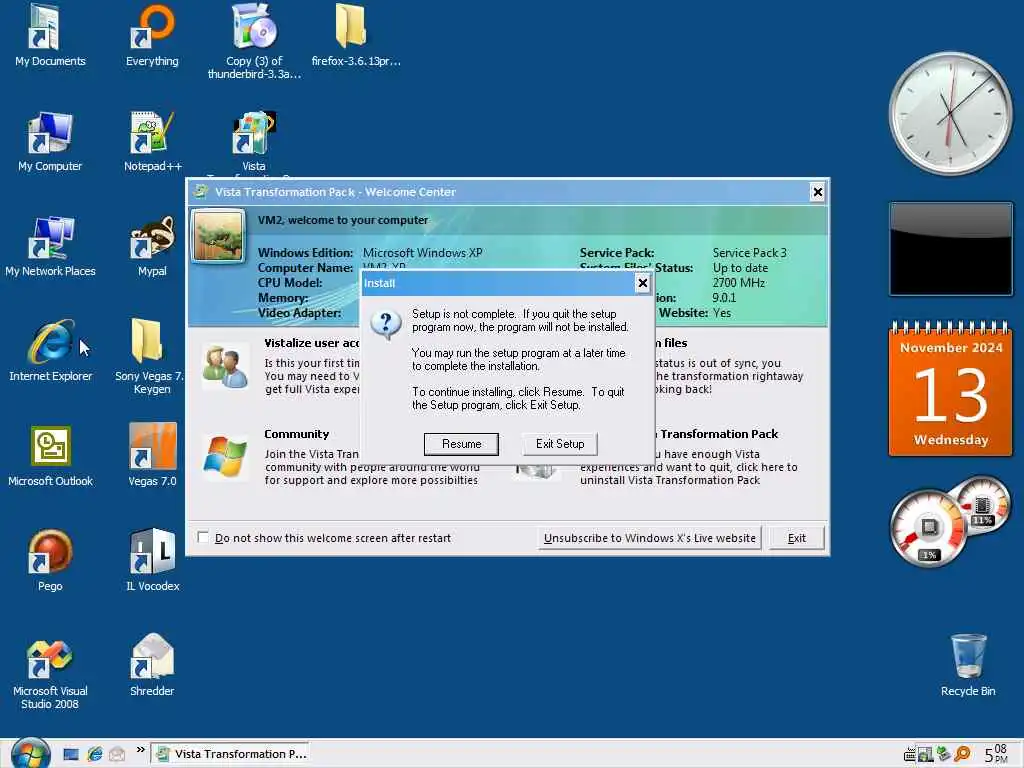
Task: Click the Exit Setup button
Action: (x=560, y=444)
